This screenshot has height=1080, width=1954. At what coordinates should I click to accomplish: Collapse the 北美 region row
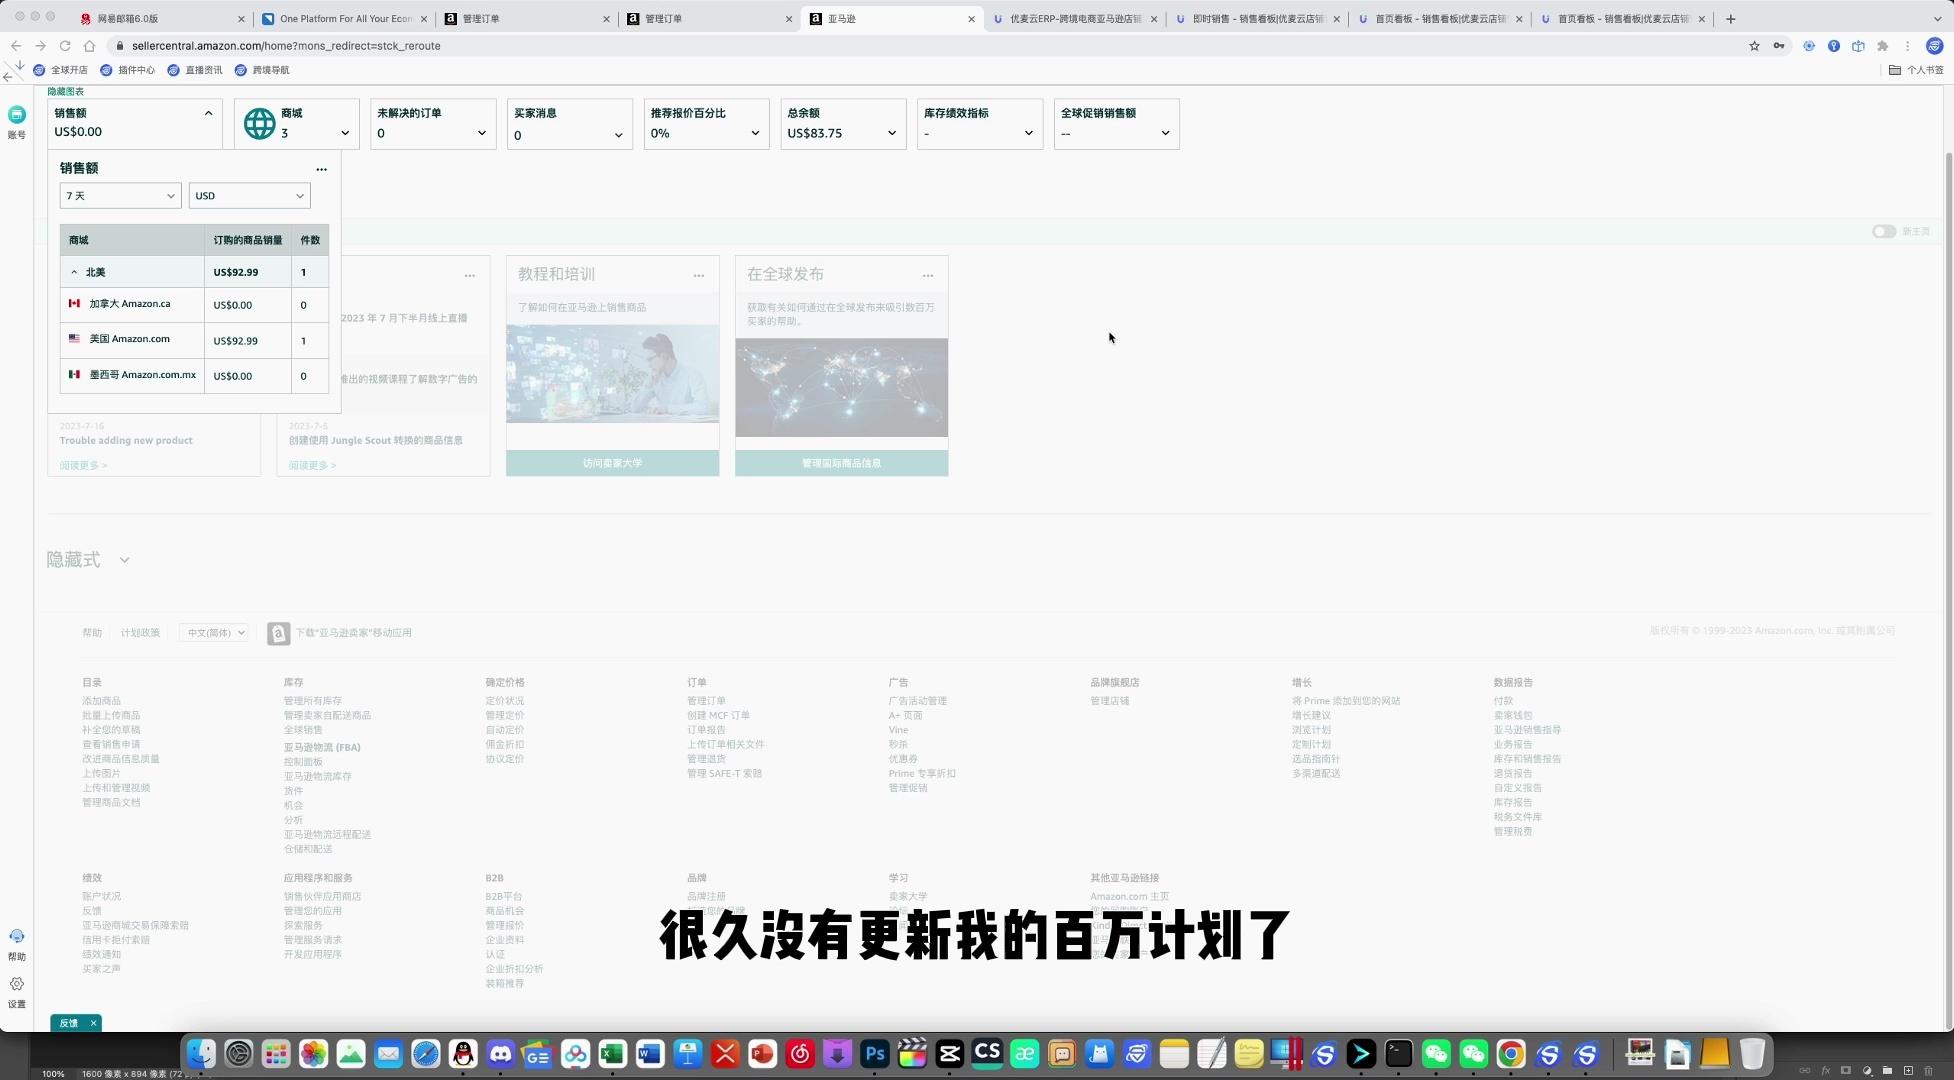(x=74, y=272)
